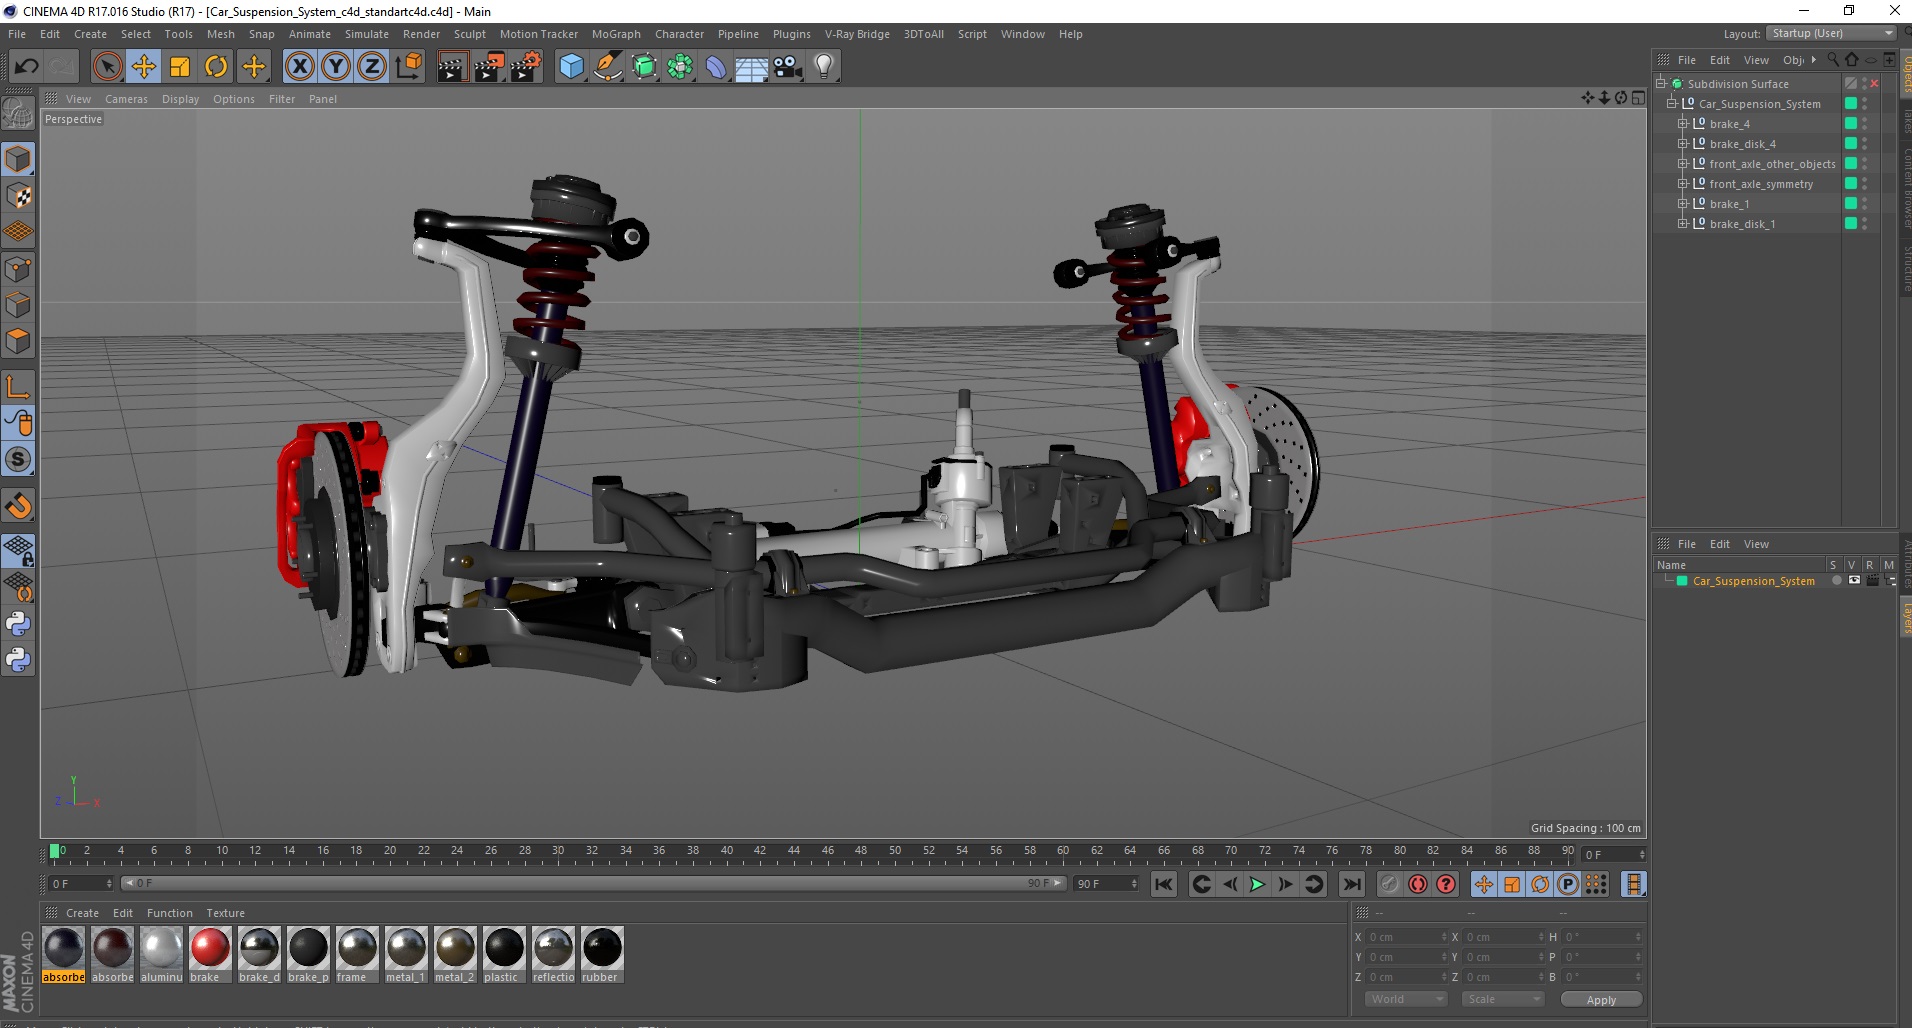Collapse the Subdivision Surface tree item

(1661, 84)
